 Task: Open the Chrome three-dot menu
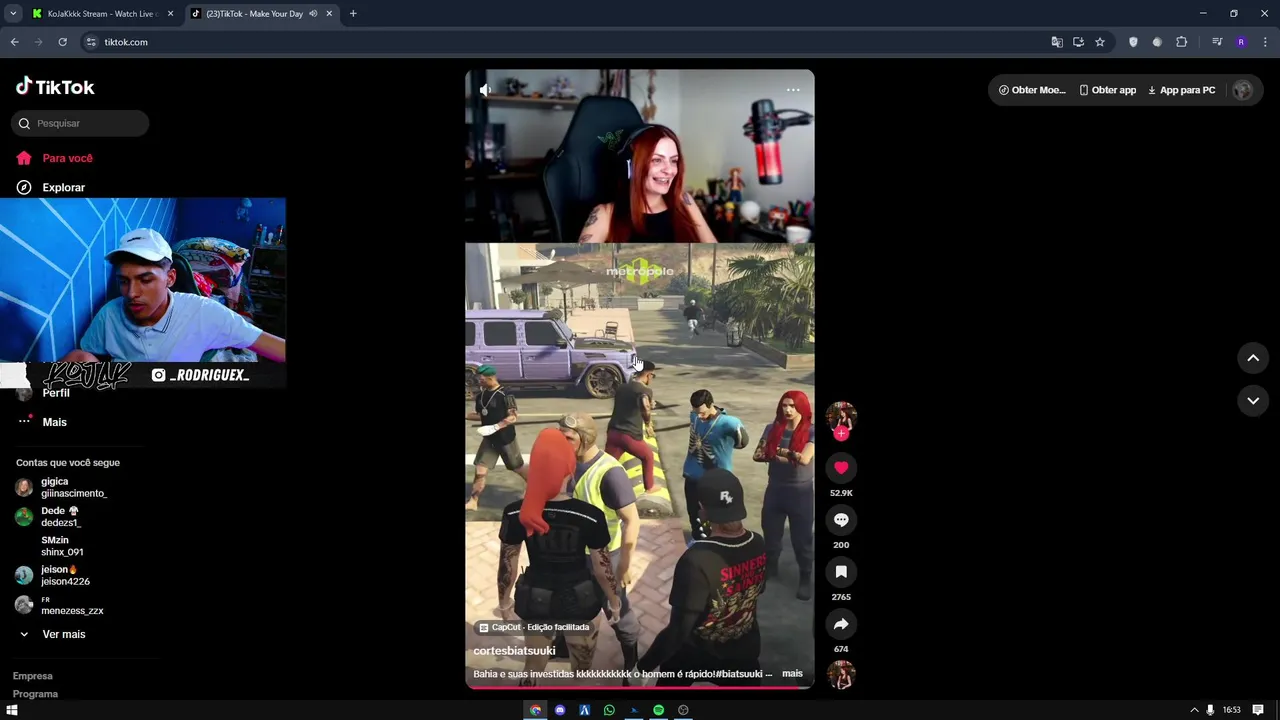[x=1265, y=42]
